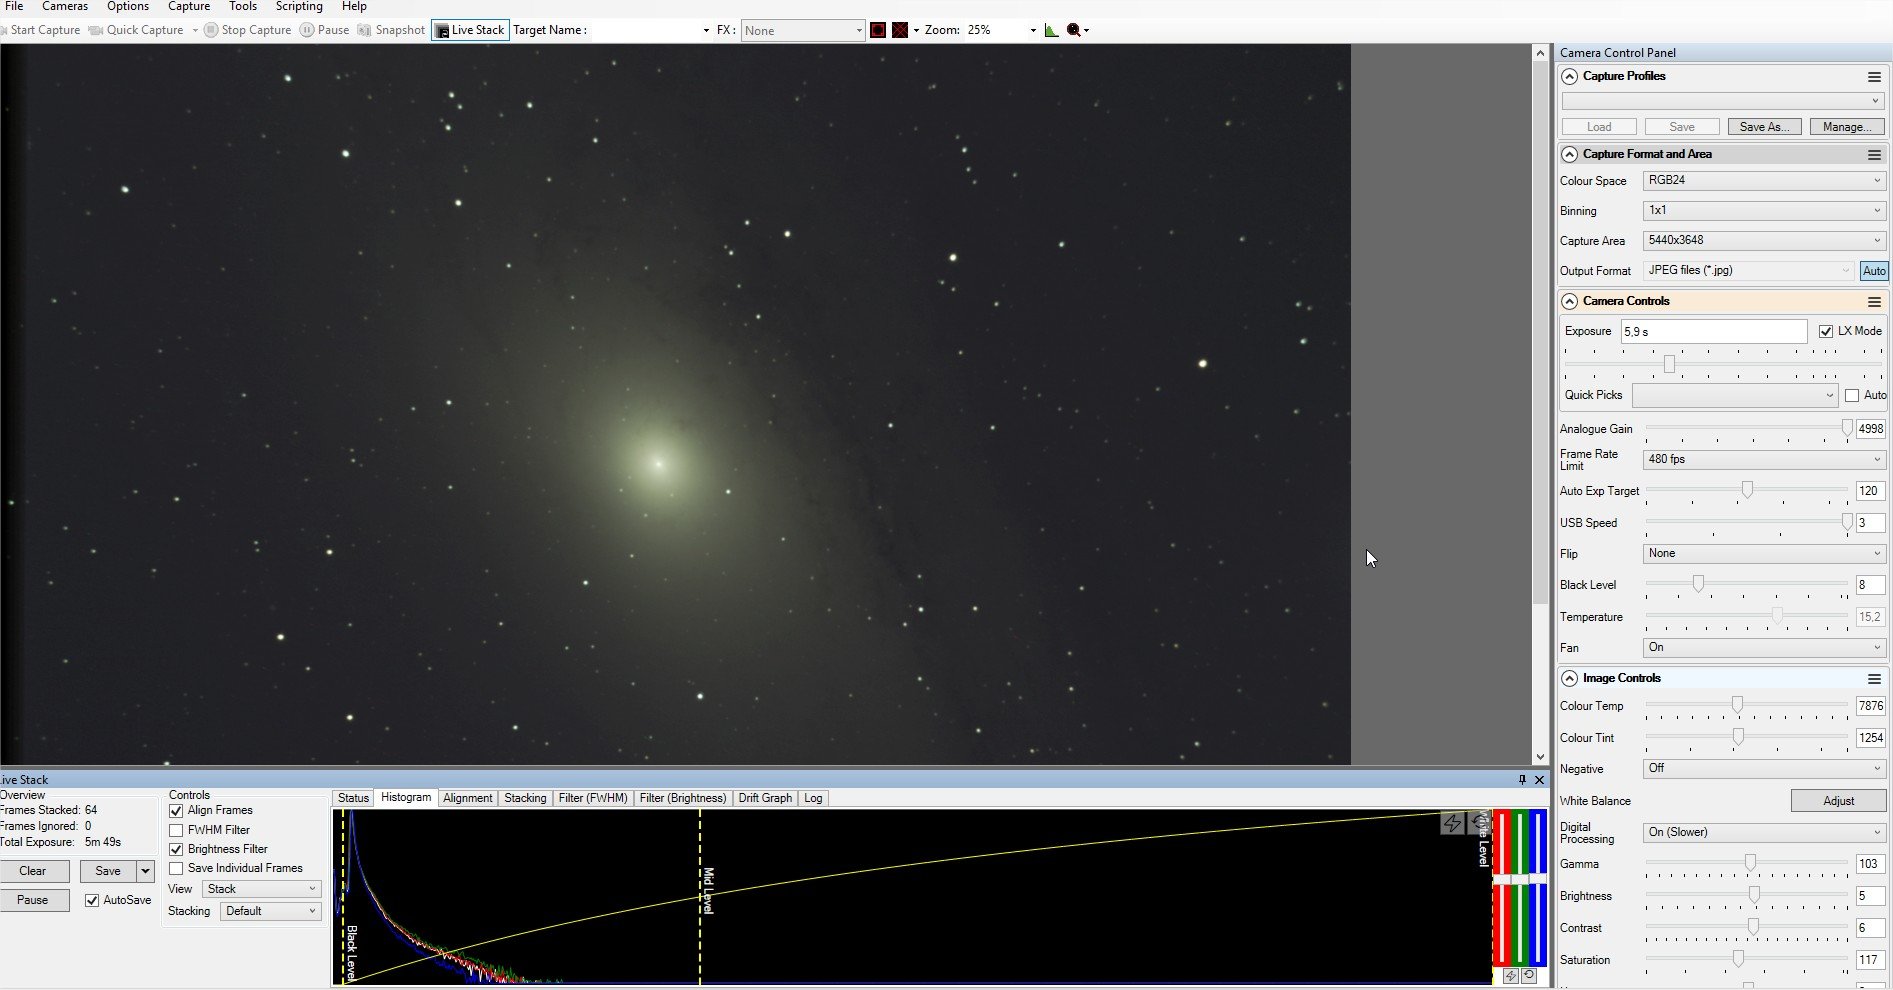The height and width of the screenshot is (990, 1893).
Task: Open the FX effects dropdown
Action: click(803, 31)
